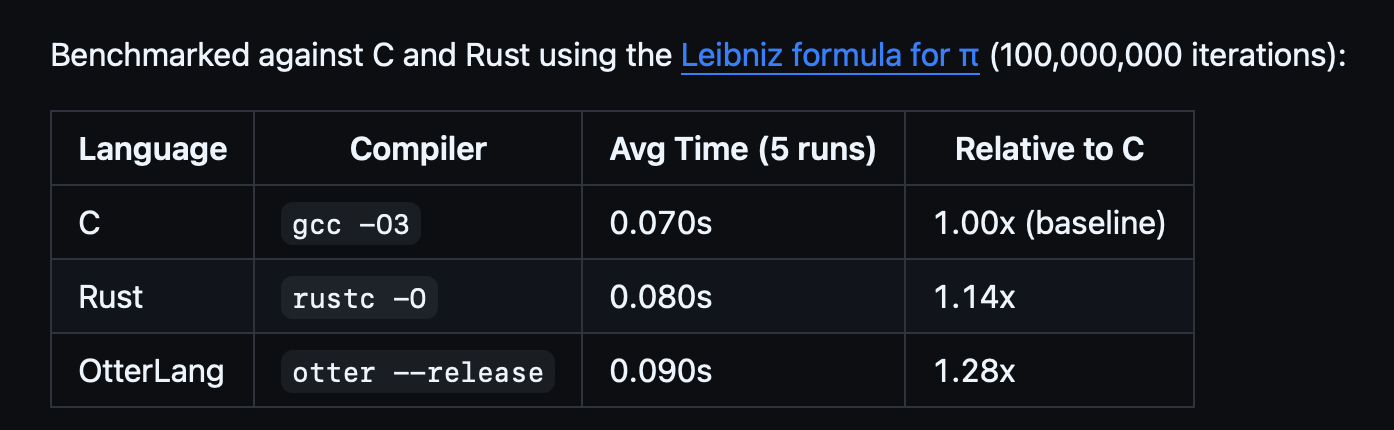The image size is (1394, 430).
Task: Click the 0.080s time cell
Action: pos(743,297)
